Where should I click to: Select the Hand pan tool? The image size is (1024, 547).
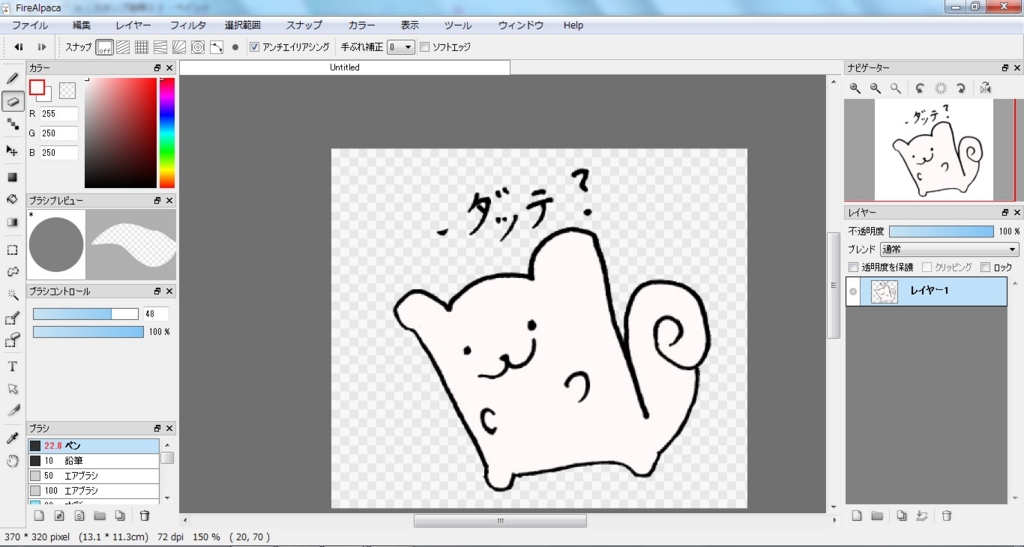point(12,461)
